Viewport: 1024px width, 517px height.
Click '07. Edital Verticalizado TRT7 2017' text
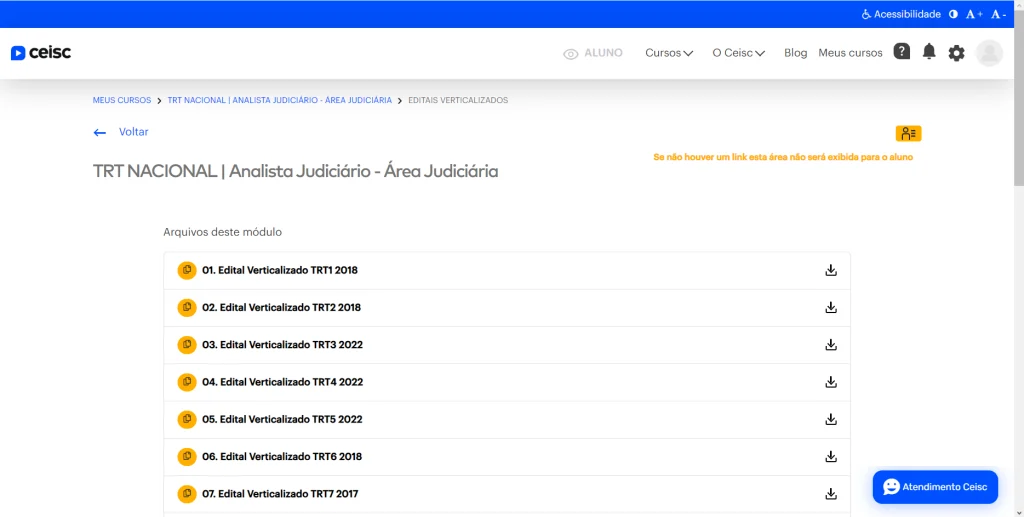[x=280, y=494]
